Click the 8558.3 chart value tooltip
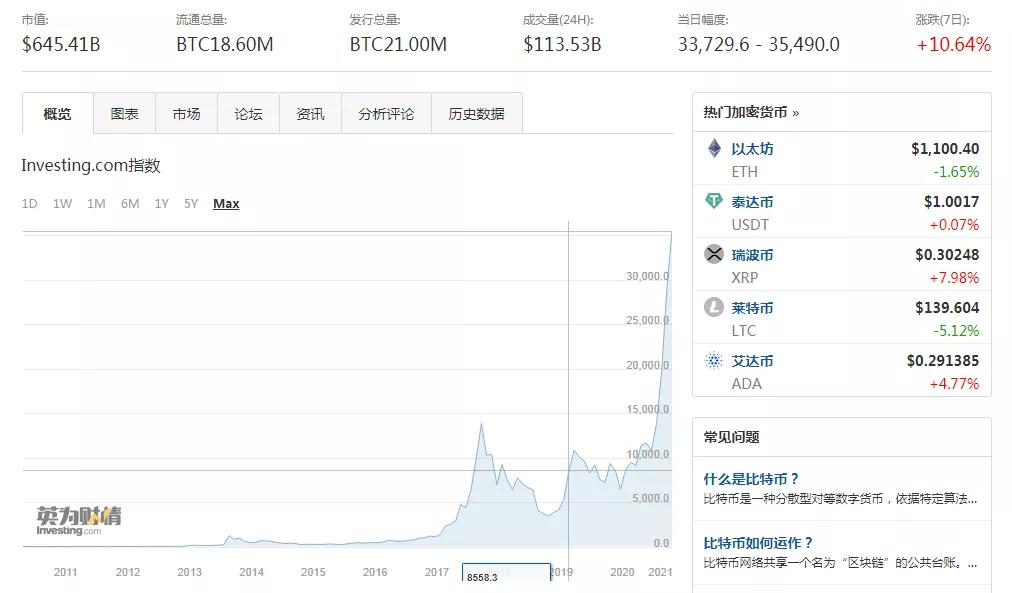This screenshot has width=1012, height=593. (506, 574)
